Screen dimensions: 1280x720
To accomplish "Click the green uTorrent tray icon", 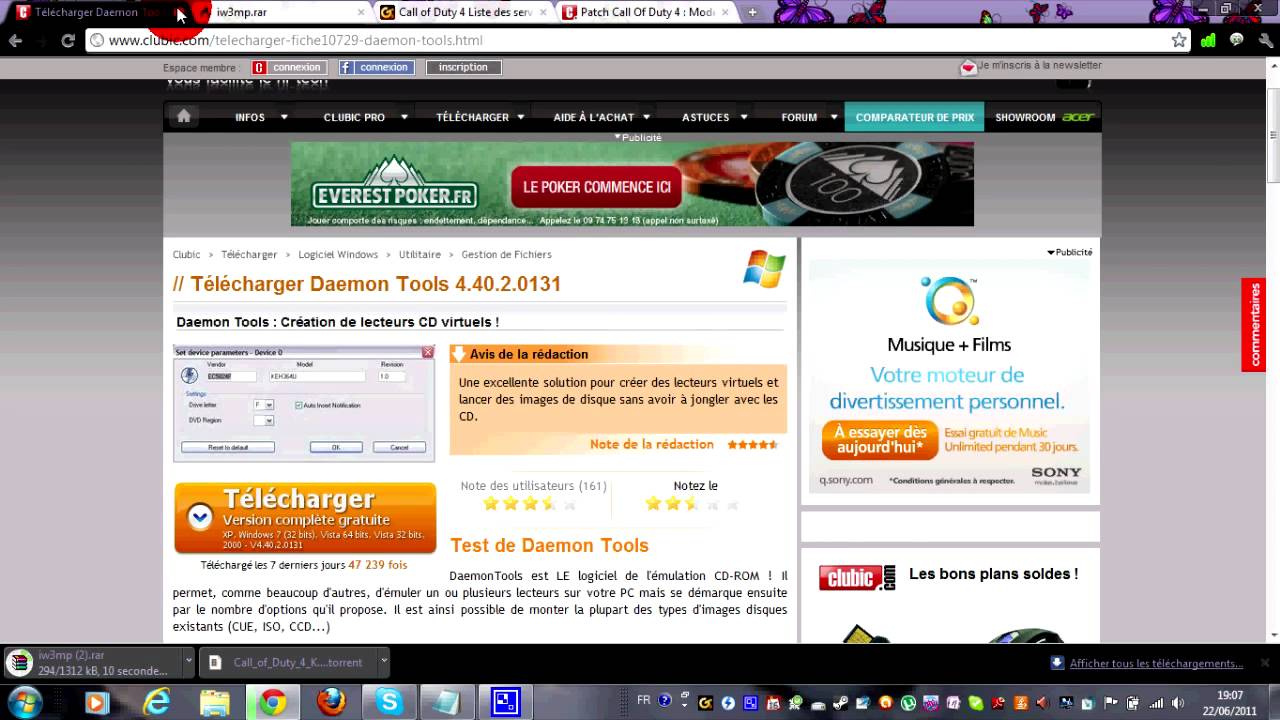I will pyautogui.click(x=908, y=703).
